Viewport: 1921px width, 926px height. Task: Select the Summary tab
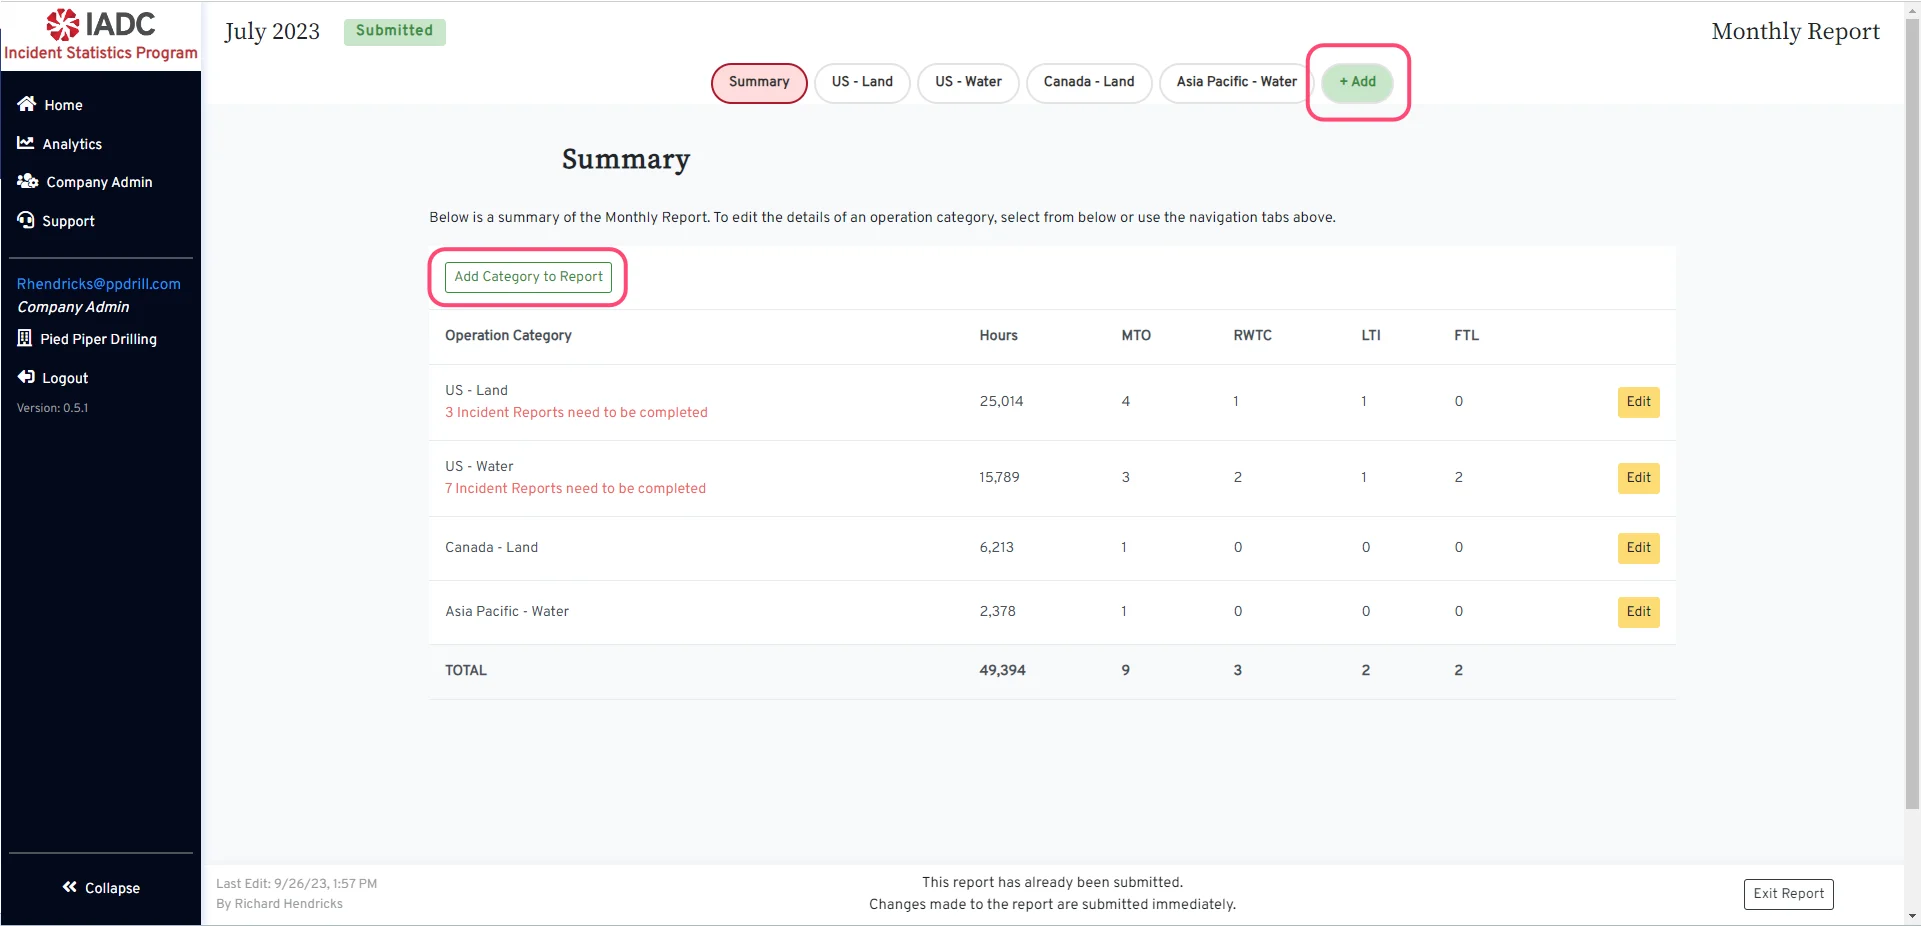[759, 82]
